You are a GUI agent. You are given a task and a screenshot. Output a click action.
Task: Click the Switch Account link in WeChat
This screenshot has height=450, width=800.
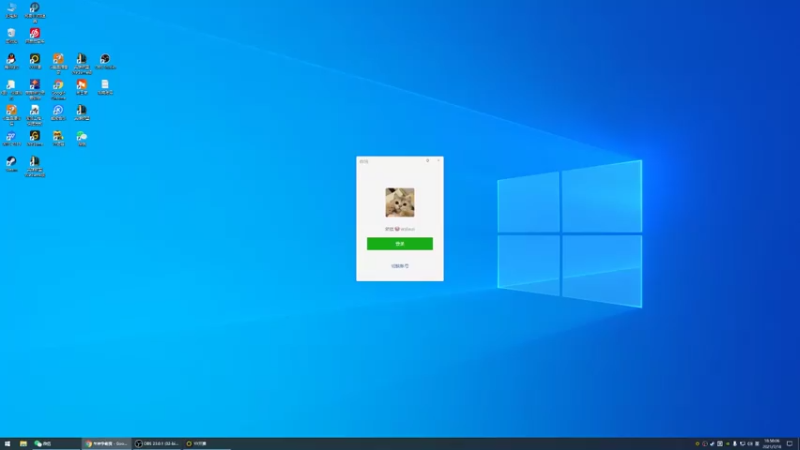(x=399, y=266)
